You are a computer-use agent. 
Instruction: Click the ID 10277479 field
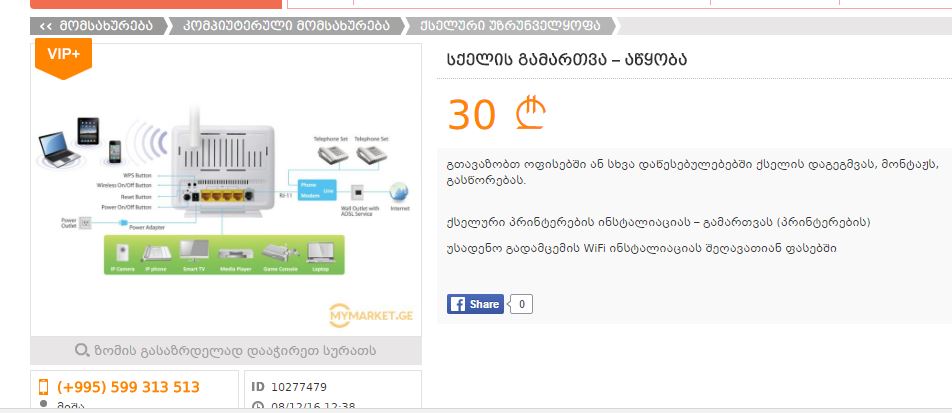[289, 387]
